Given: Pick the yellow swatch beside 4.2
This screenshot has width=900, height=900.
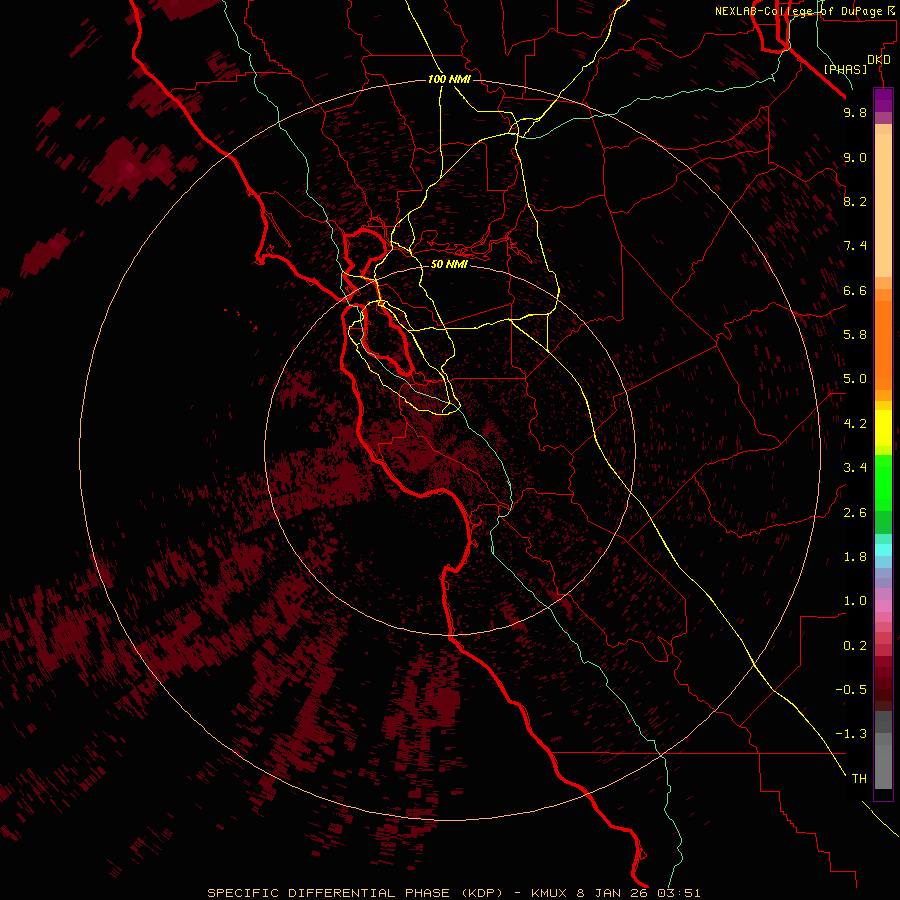Looking at the screenshot, I should coord(883,428).
